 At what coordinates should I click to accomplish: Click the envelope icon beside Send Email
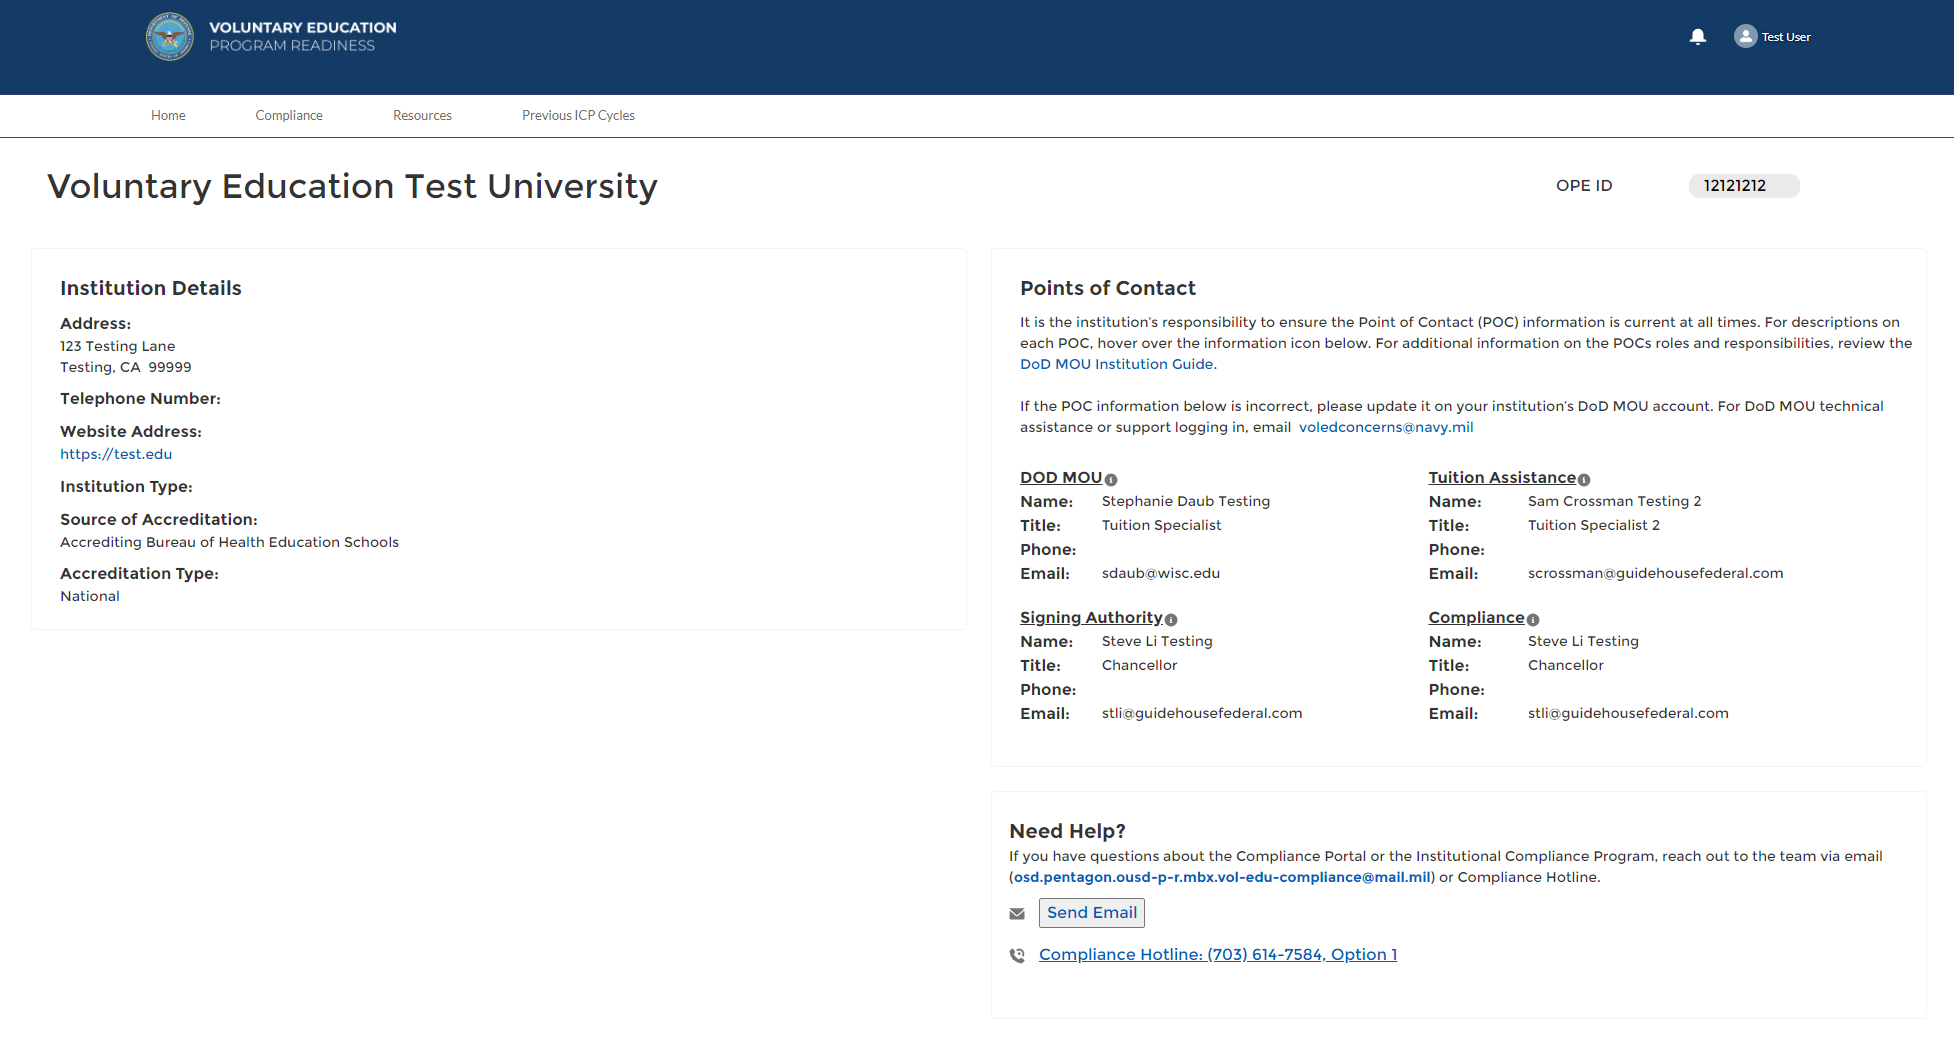[x=1017, y=914]
